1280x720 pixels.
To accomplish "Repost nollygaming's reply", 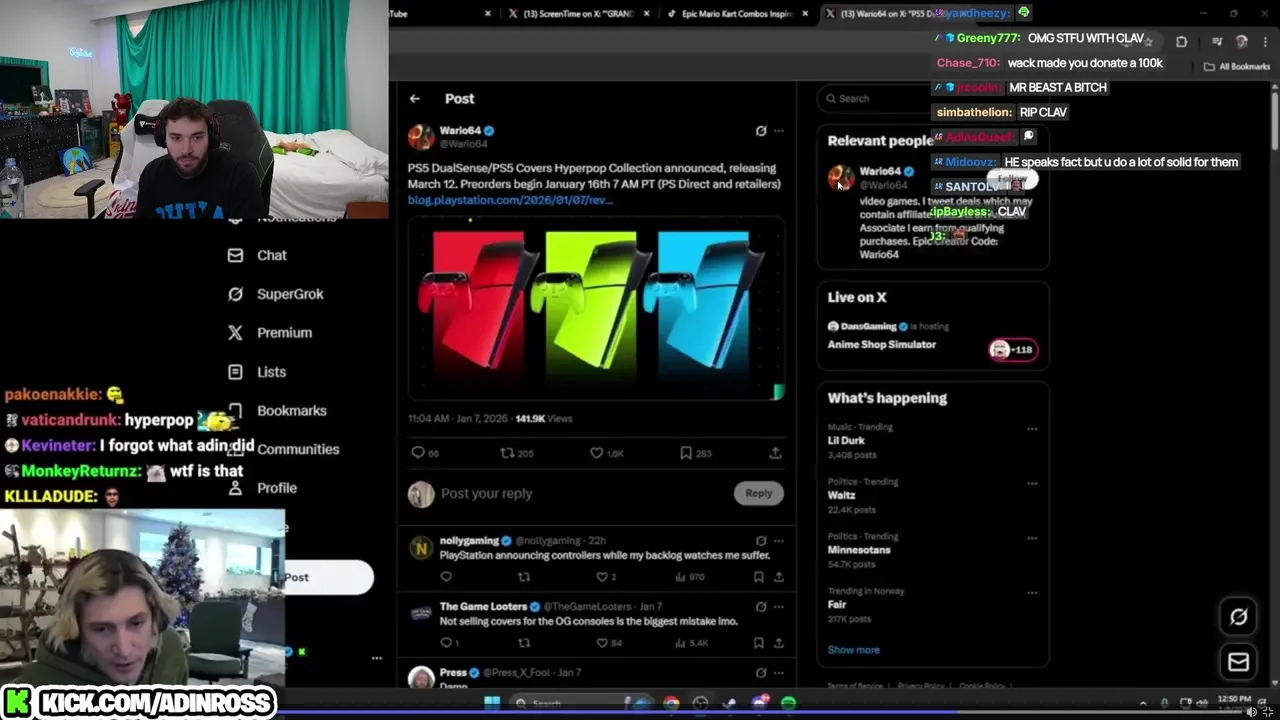I will (x=524, y=577).
